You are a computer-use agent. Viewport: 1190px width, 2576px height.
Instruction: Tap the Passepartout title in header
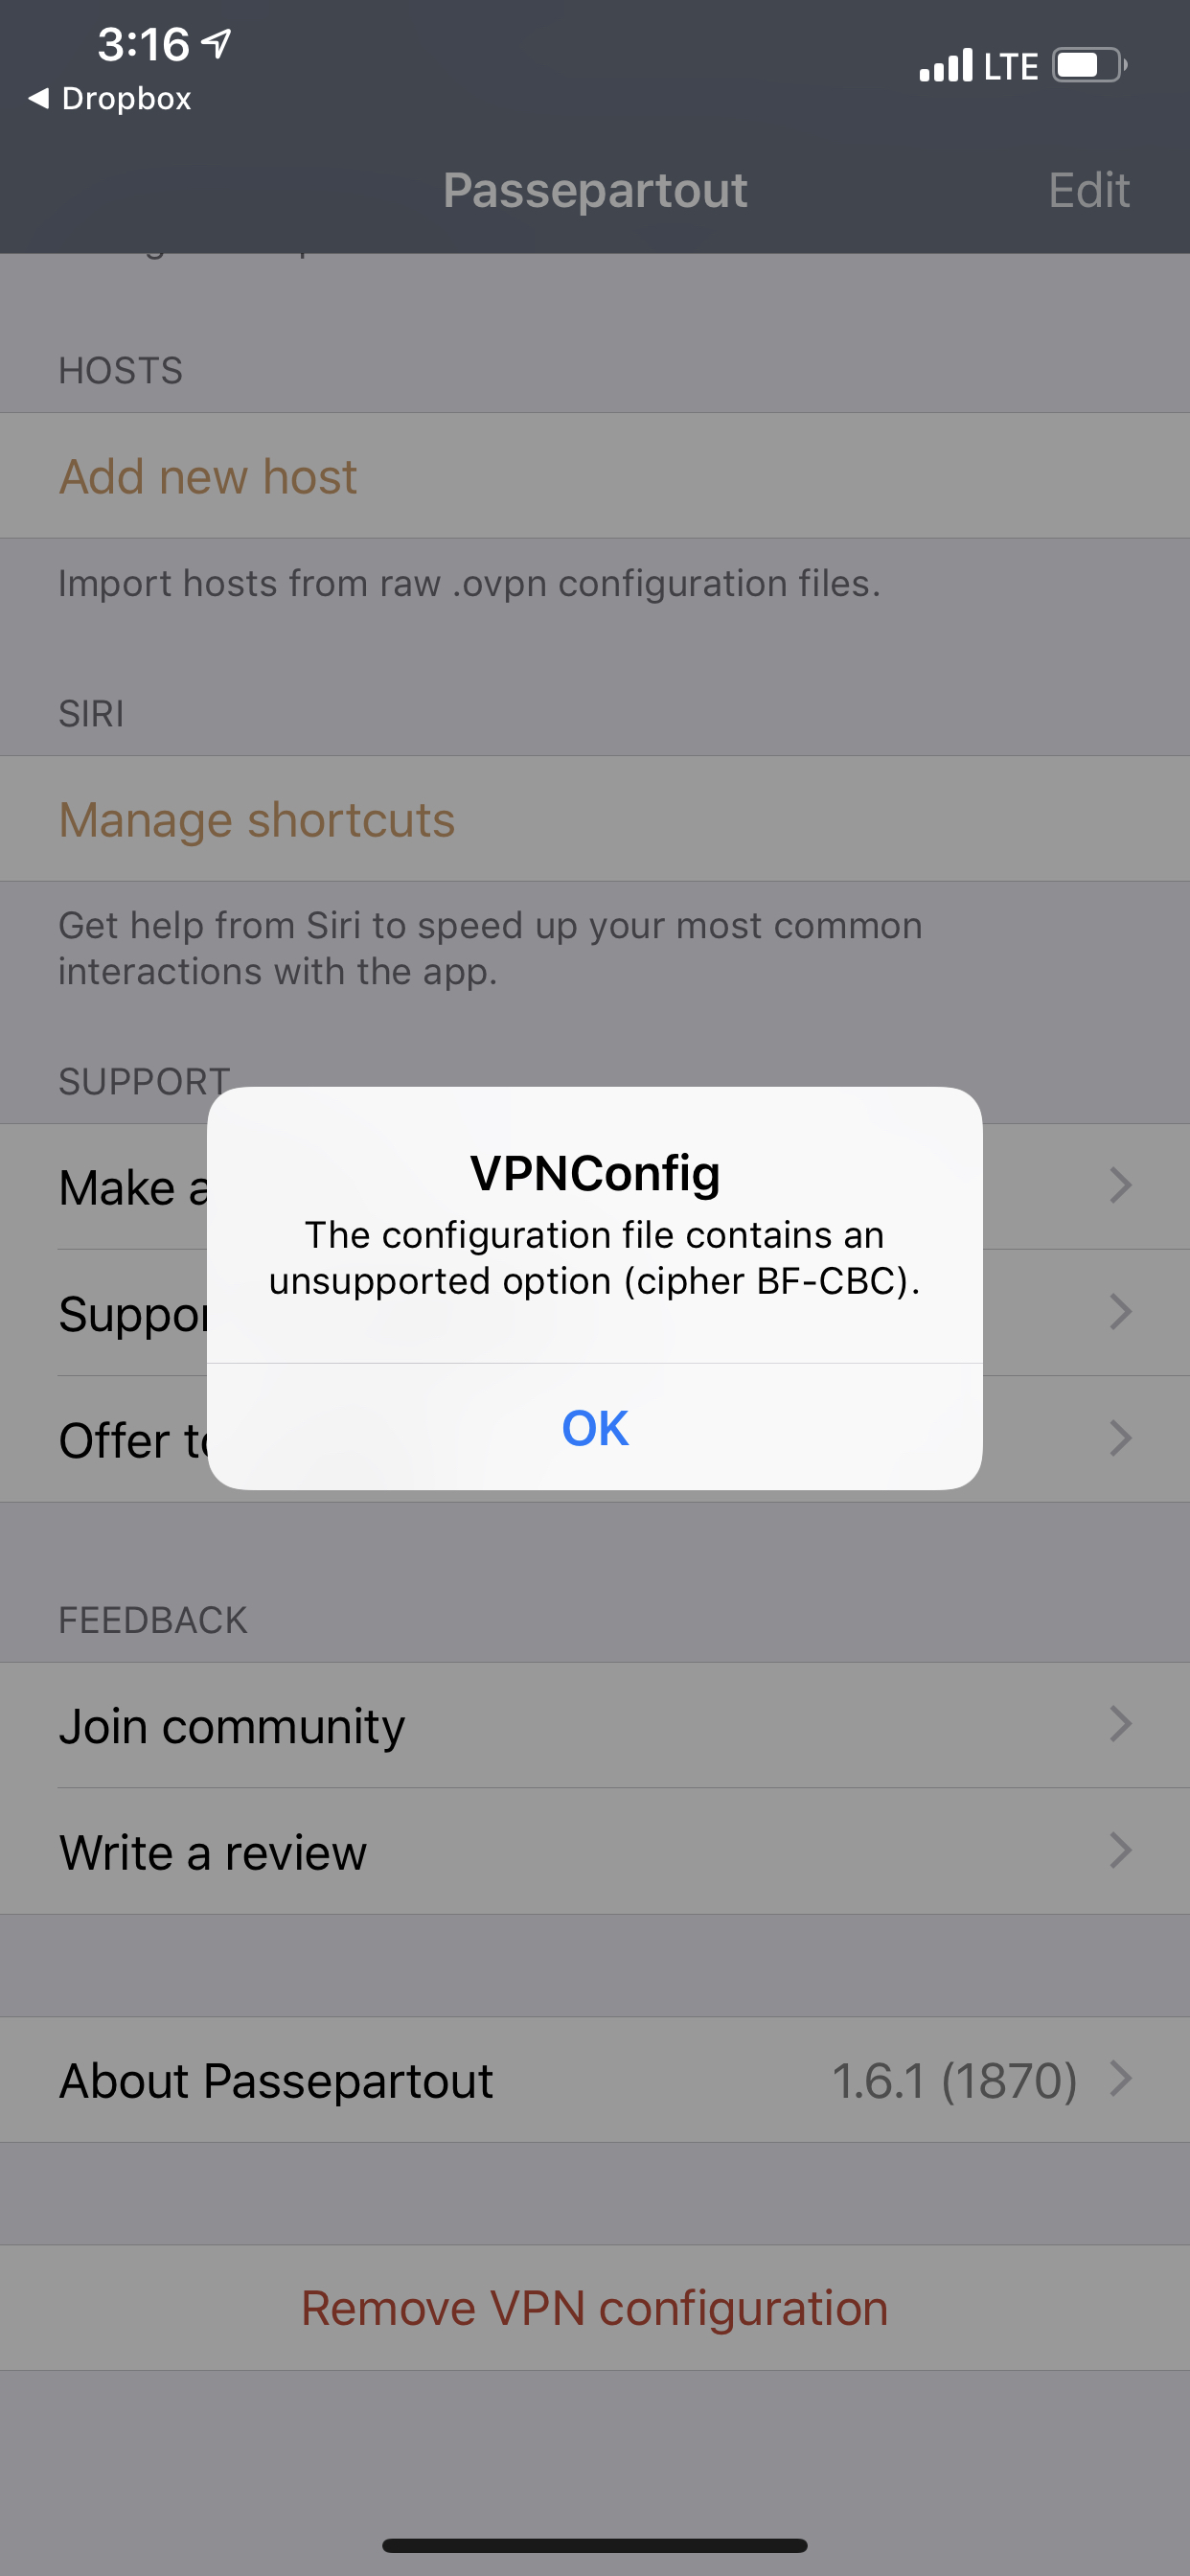pyautogui.click(x=595, y=190)
